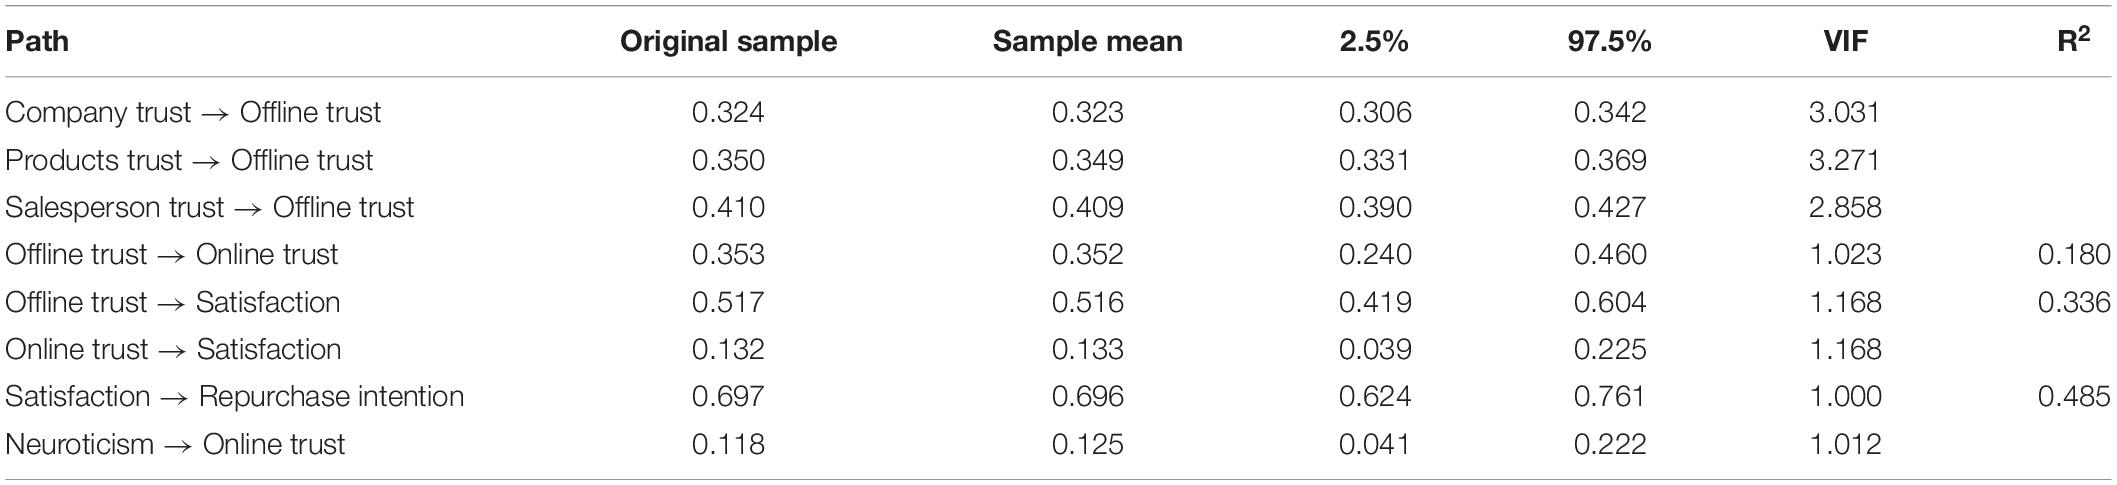Click the Online trust → Satisfaction path
This screenshot has width=2117, height=485.
[x=173, y=349]
